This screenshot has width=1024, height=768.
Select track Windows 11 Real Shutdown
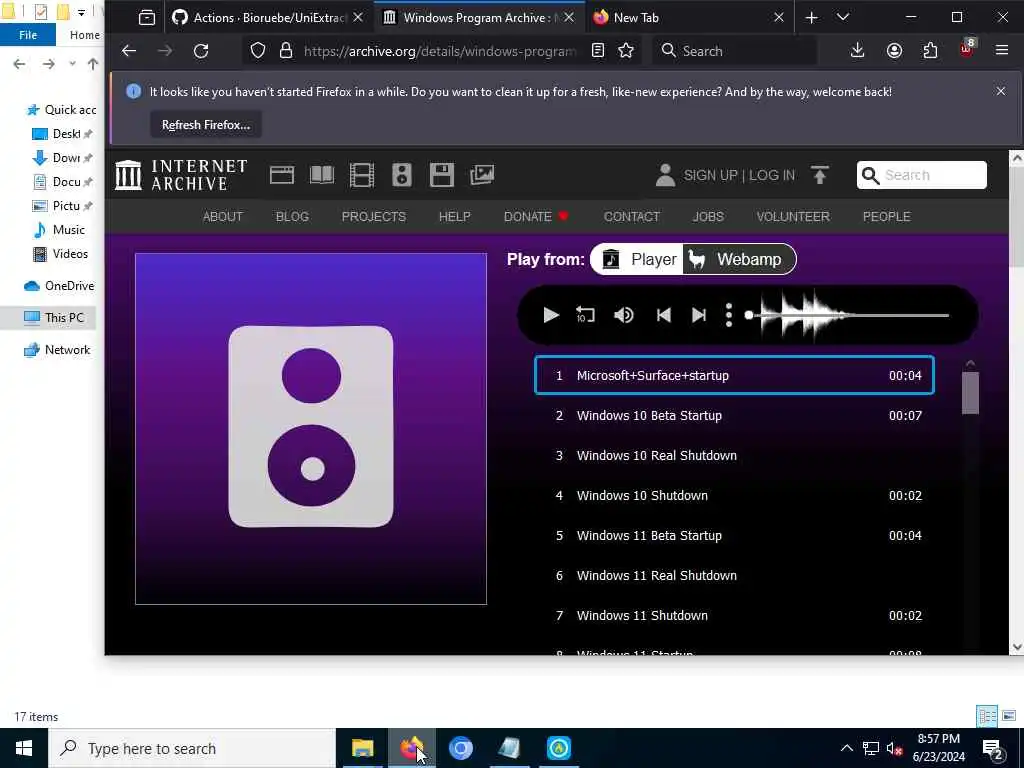click(x=734, y=575)
